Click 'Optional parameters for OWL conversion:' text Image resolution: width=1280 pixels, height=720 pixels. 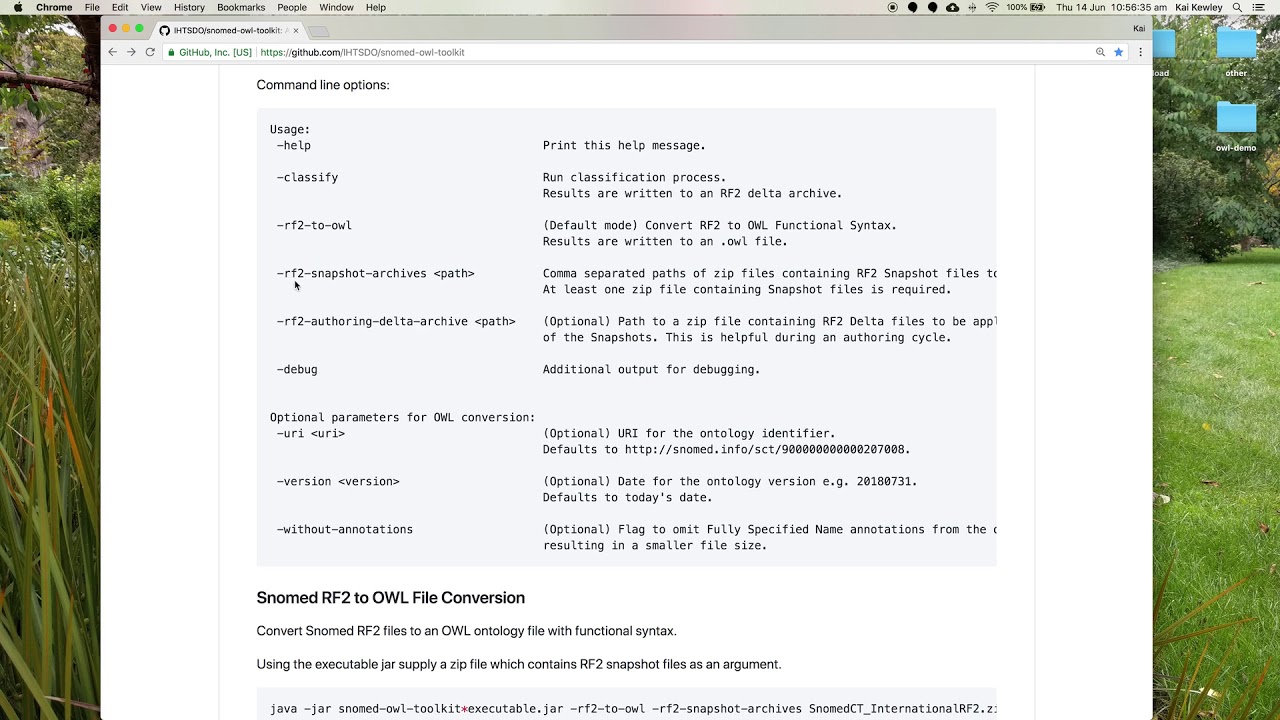(x=403, y=417)
